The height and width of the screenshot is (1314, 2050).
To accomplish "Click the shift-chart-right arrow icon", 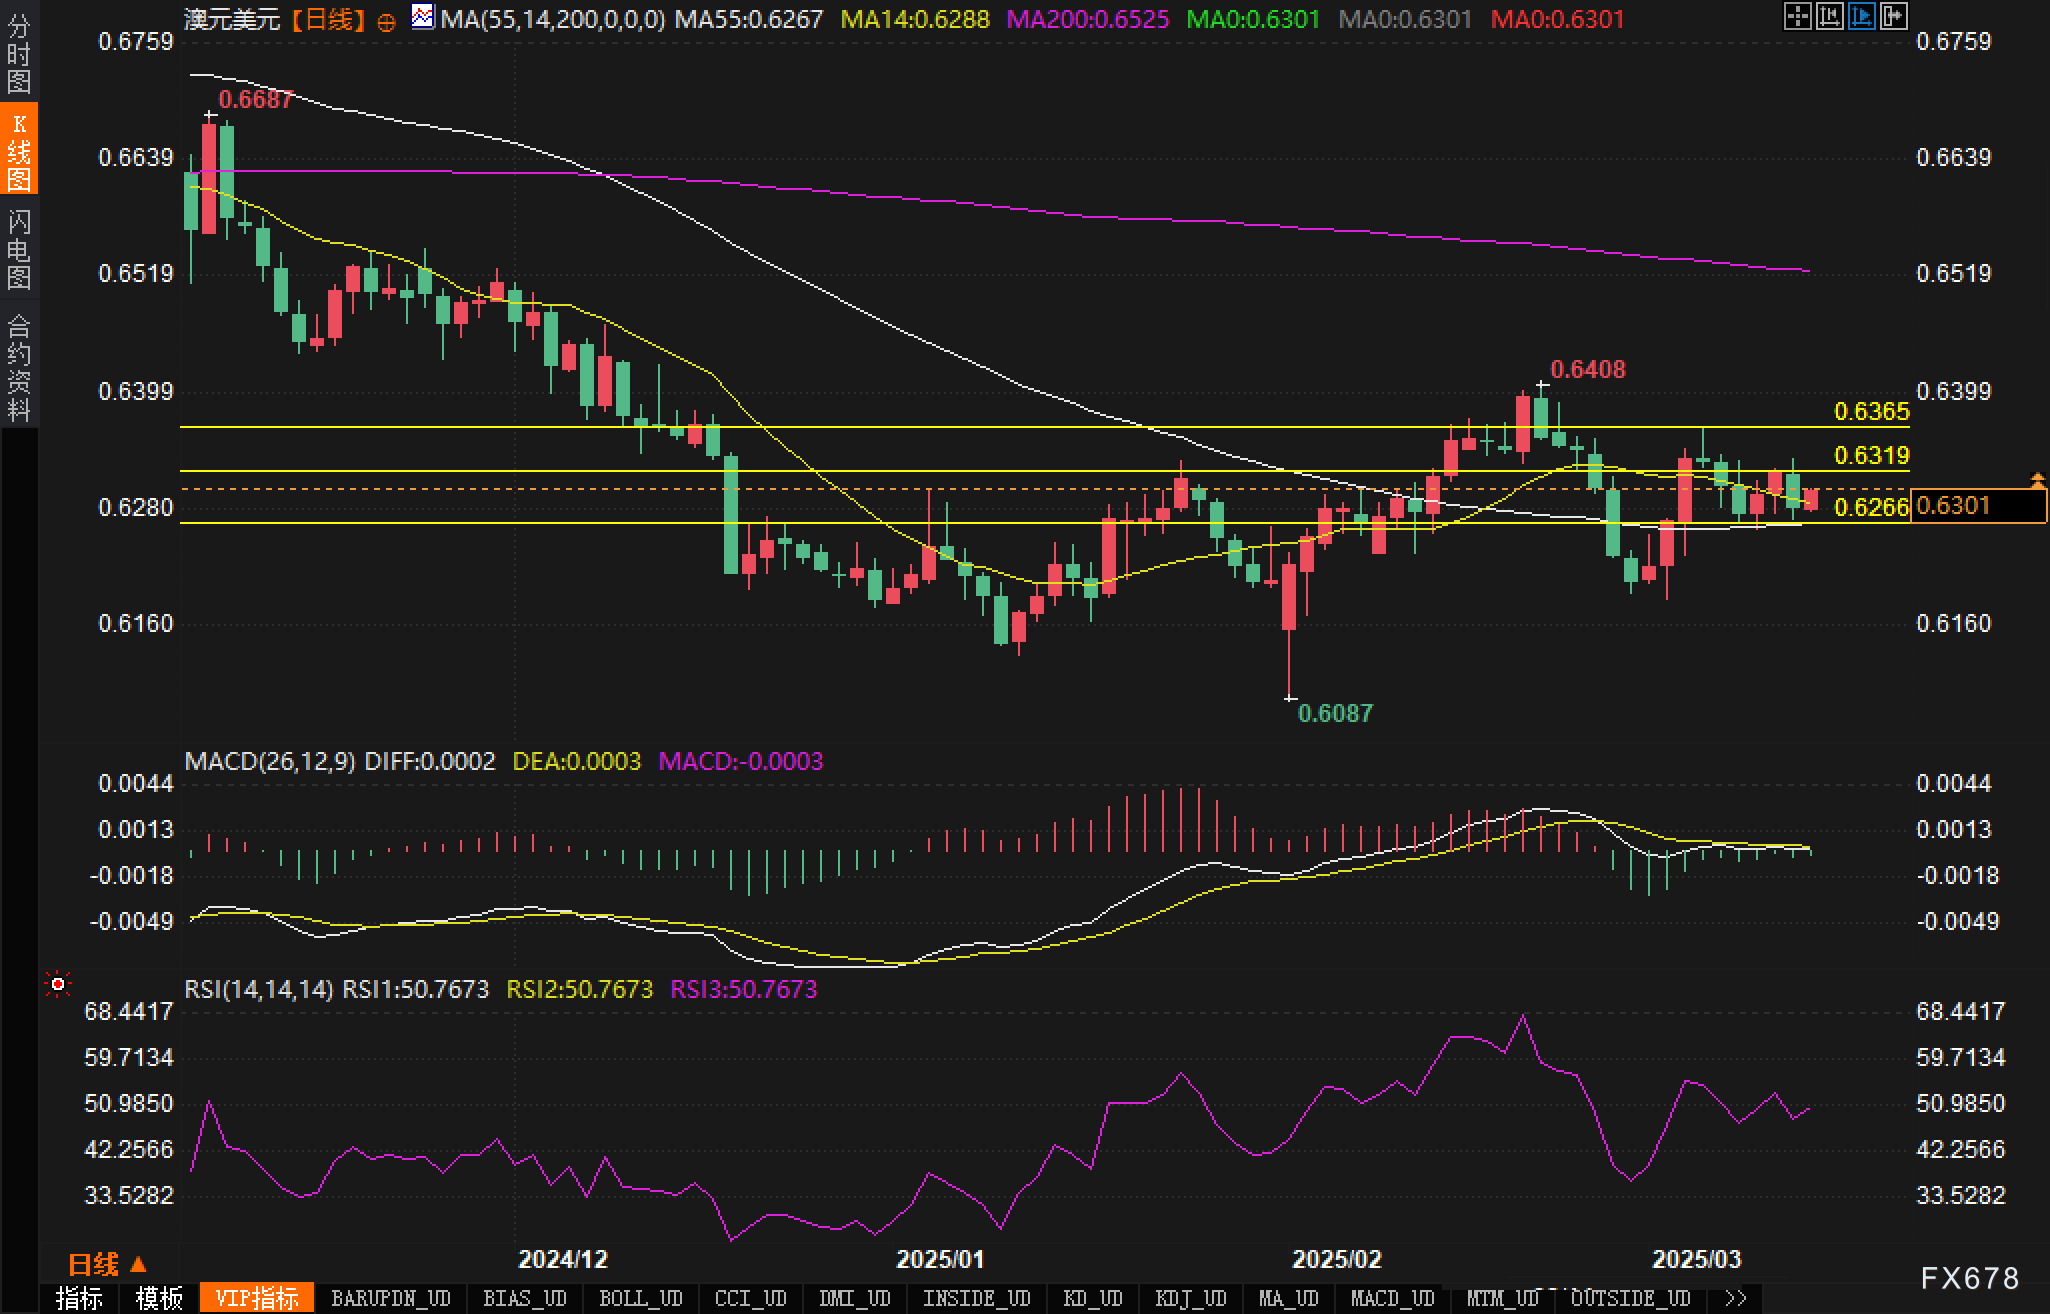I will (1893, 16).
